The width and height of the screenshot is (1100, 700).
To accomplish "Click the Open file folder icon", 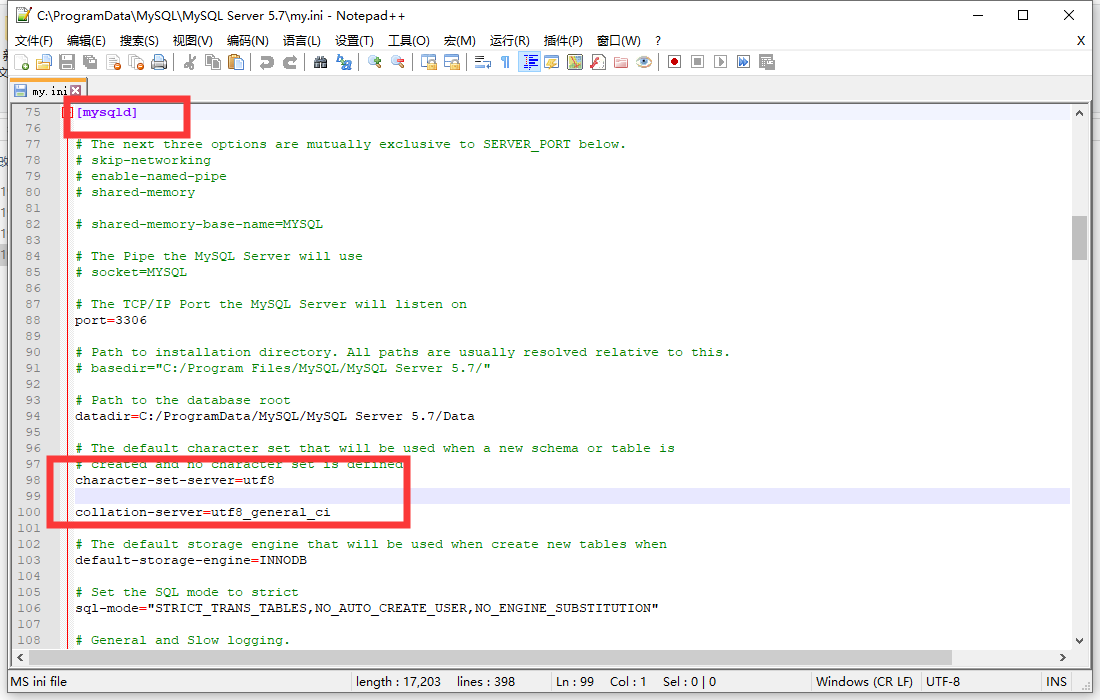I will coord(44,62).
